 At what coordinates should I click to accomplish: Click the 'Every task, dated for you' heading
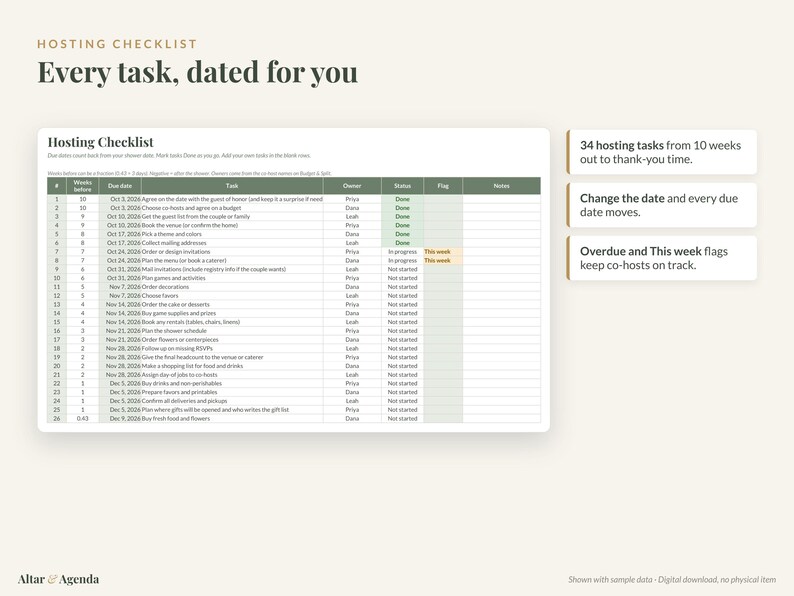tap(197, 72)
